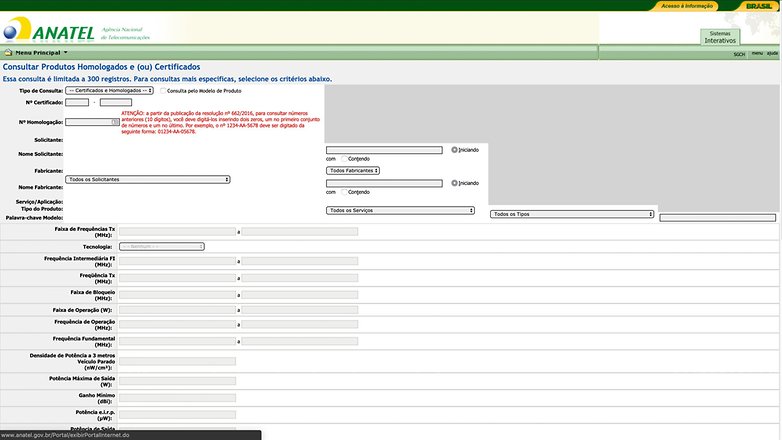
Task: Open the Tipo de Consulta dropdown
Action: pyautogui.click(x=109, y=91)
